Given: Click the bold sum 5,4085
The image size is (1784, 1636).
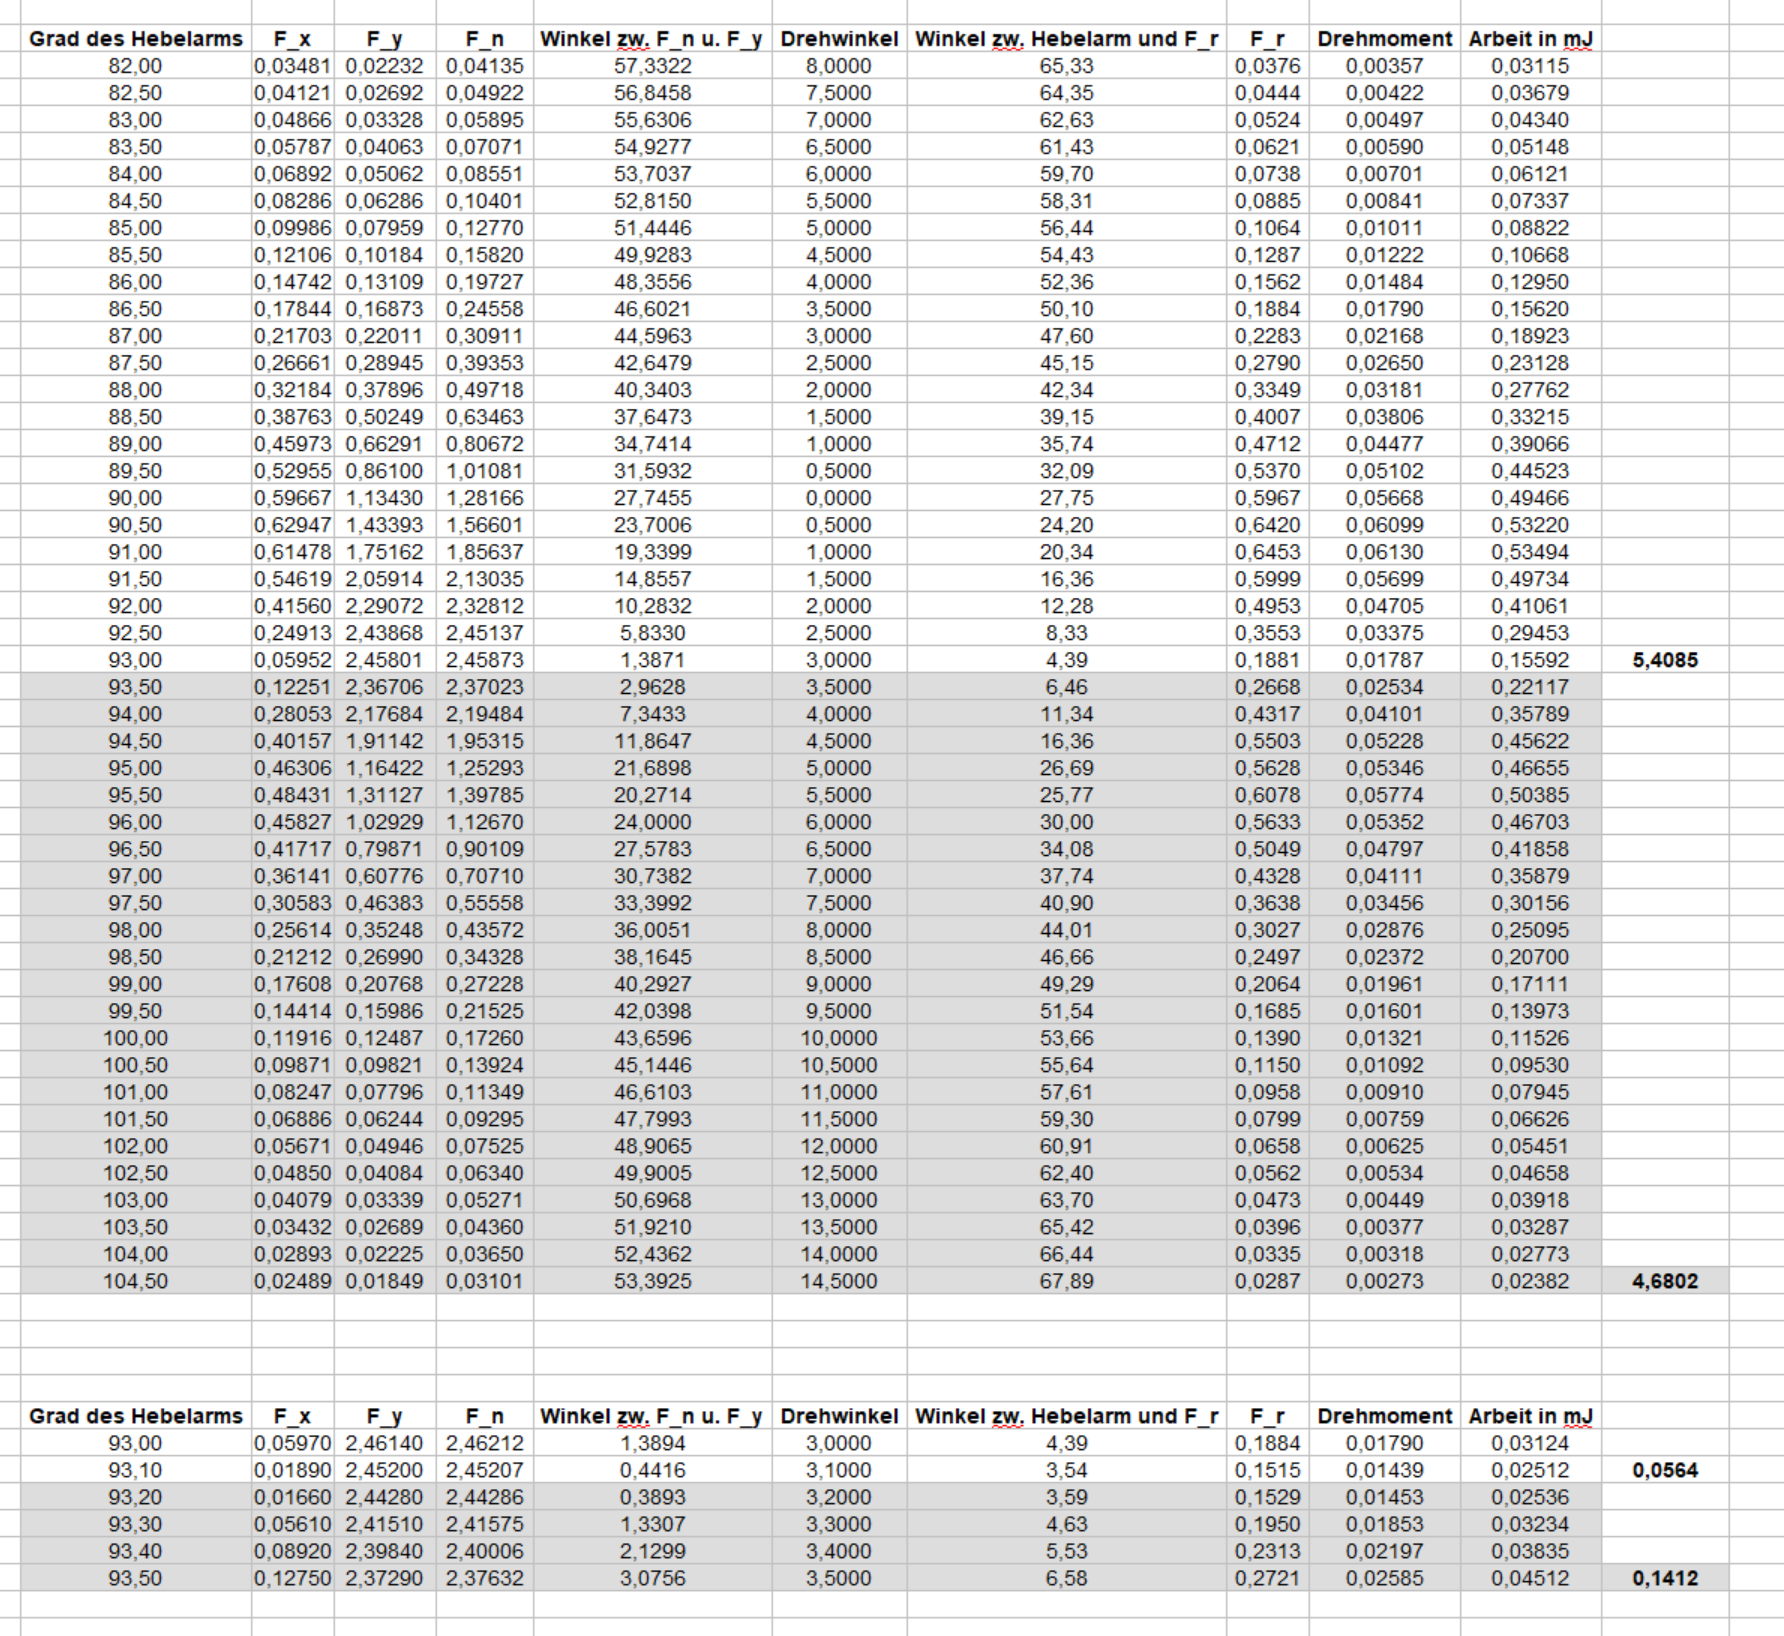Looking at the screenshot, I should (1665, 660).
